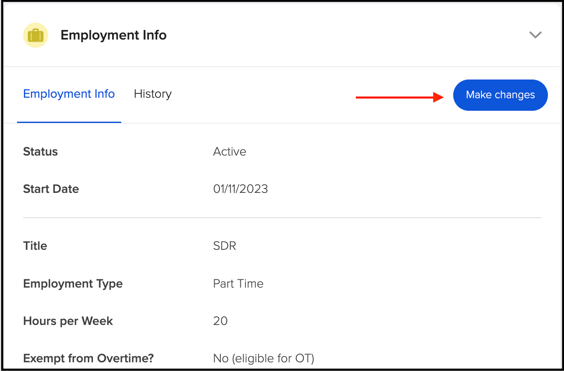Click the Start Date label
564x371 pixels.
point(51,189)
